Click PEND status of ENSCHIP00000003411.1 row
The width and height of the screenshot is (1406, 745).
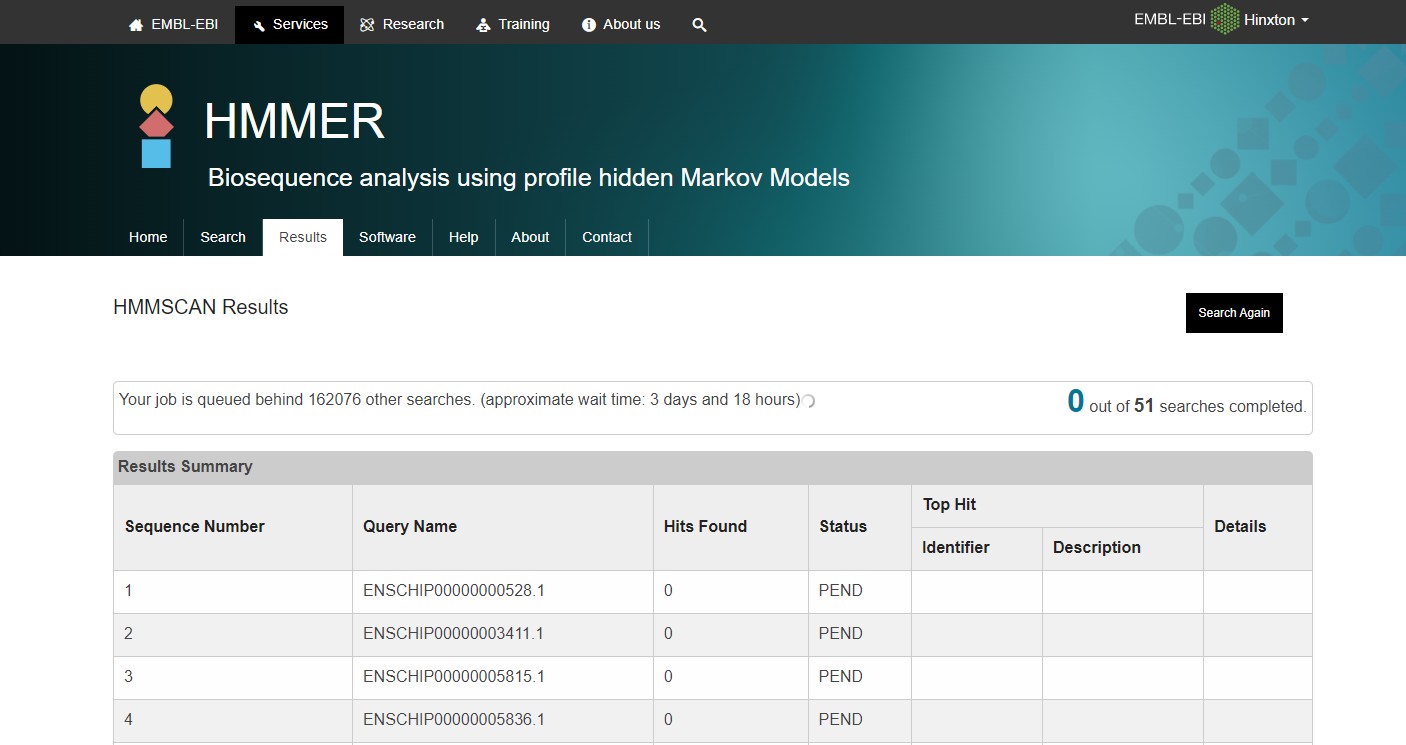tap(841, 633)
